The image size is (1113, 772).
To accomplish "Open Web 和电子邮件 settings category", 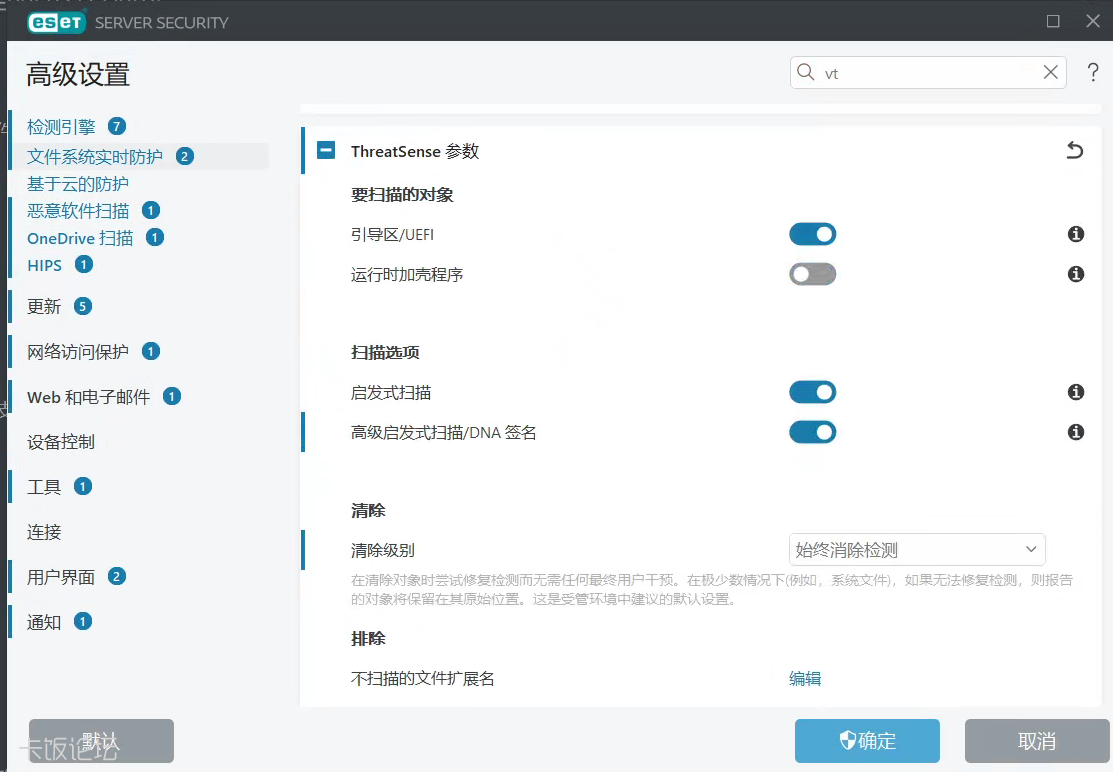I will coord(89,397).
